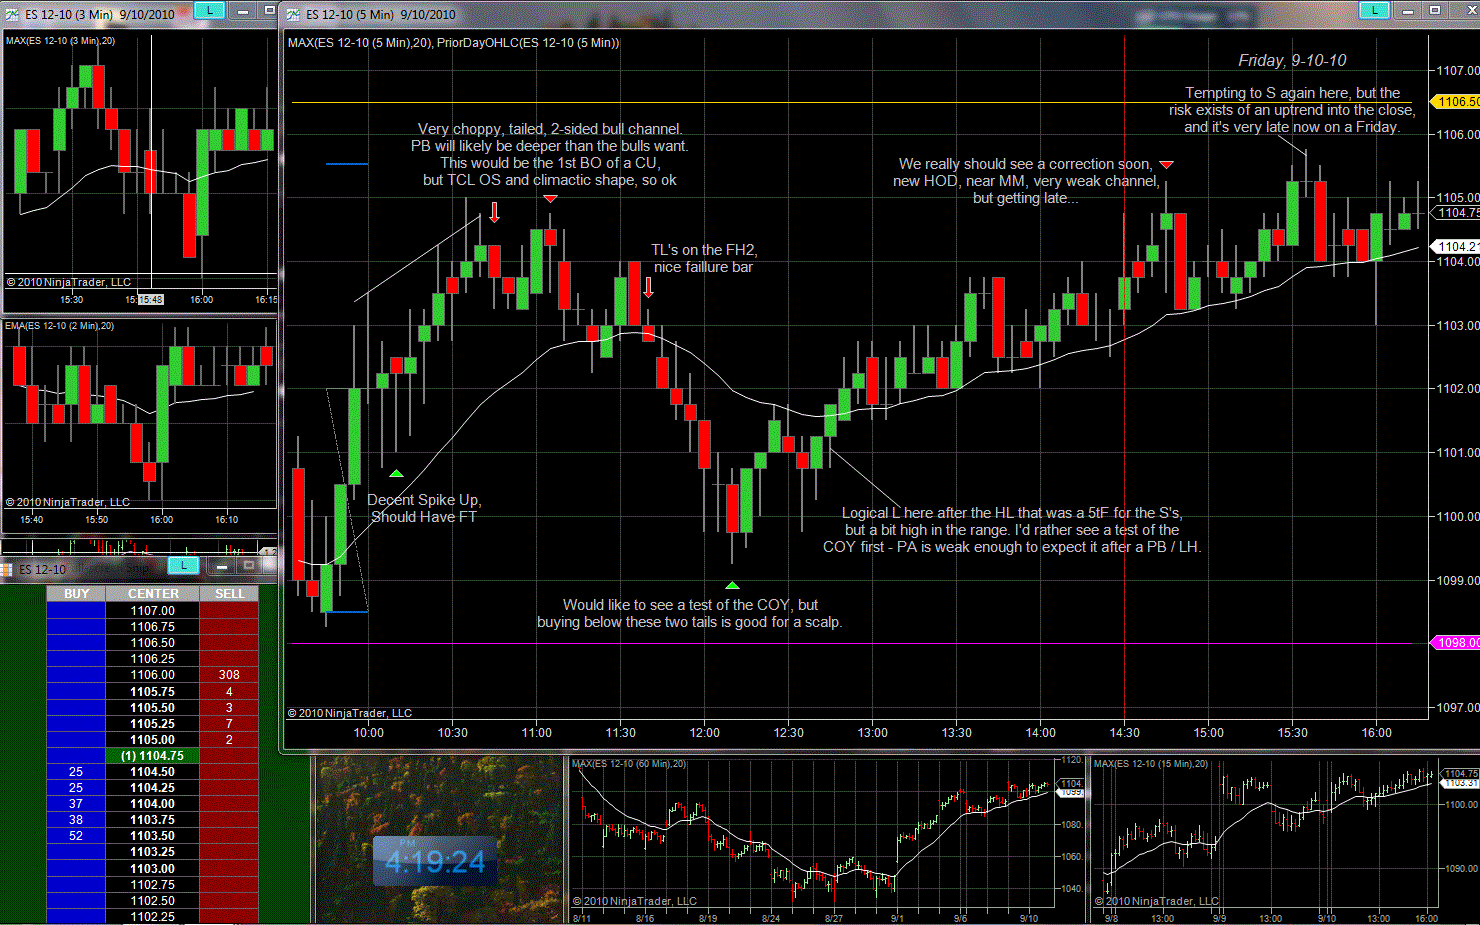Minimize the SuperDOM ES 12-10 window
The height and width of the screenshot is (925, 1480).
coord(221,567)
